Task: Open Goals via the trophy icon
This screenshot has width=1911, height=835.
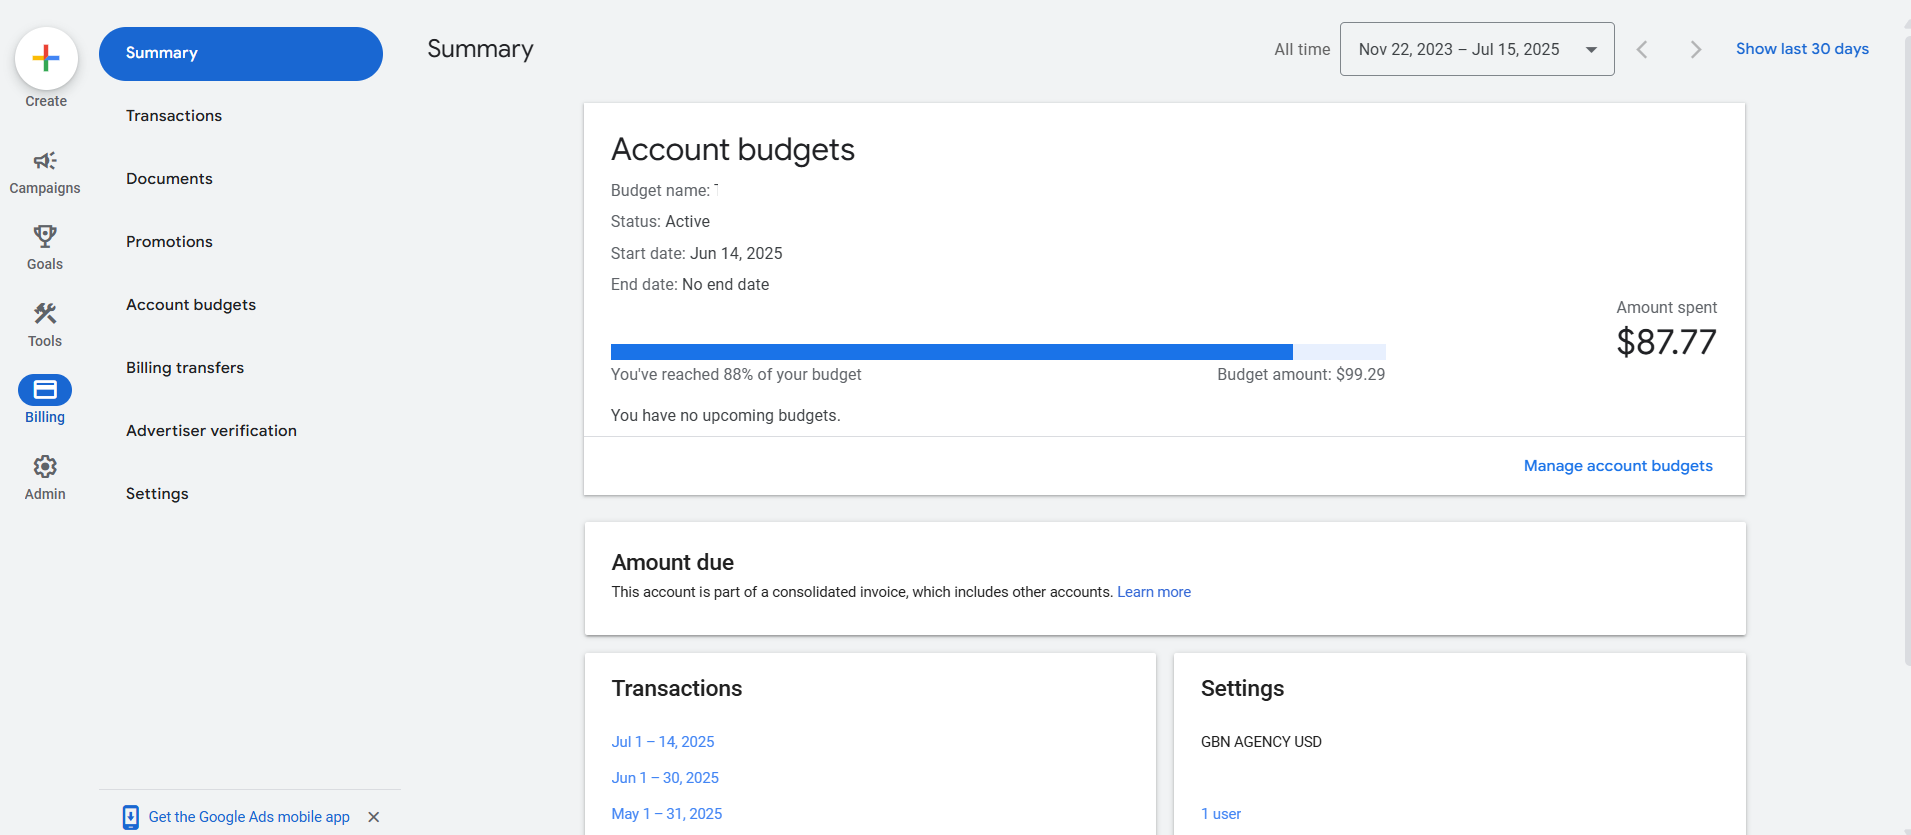Action: pyautogui.click(x=45, y=236)
